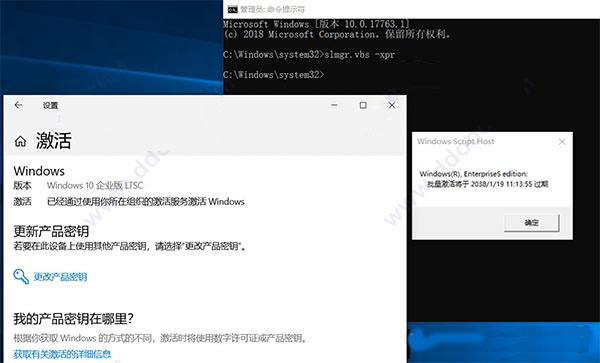Click the 根据你获取 Windows 的方式的不同 paragraph
This screenshot has width=600, height=363.
pyautogui.click(x=160, y=338)
